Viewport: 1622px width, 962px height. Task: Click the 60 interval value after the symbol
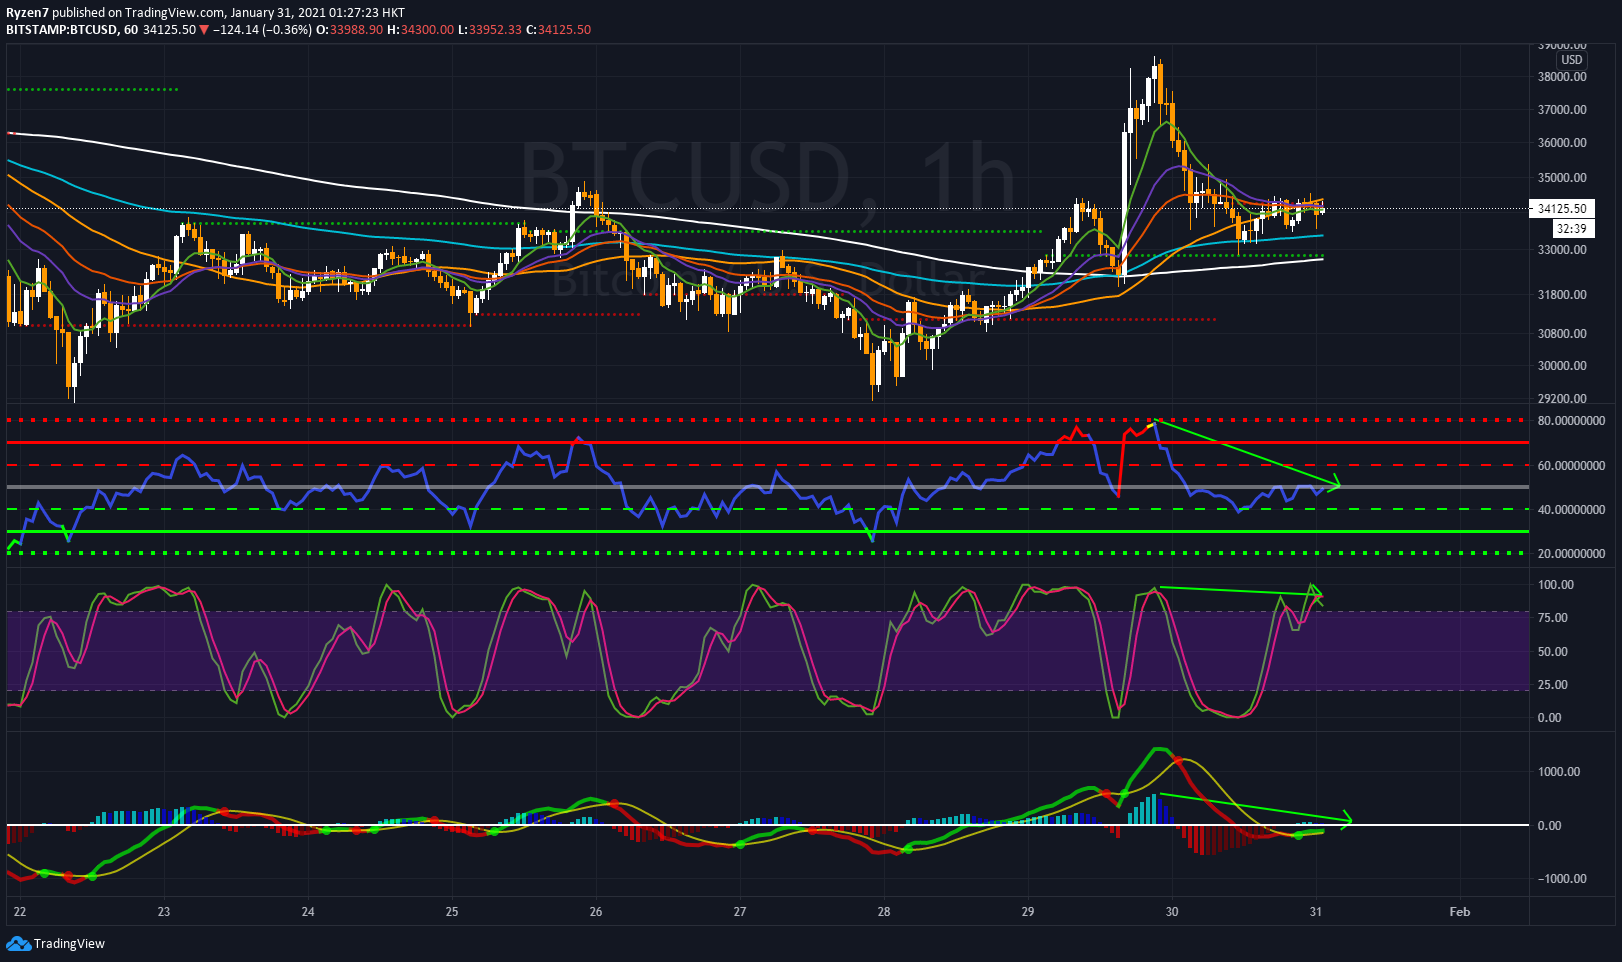131,30
